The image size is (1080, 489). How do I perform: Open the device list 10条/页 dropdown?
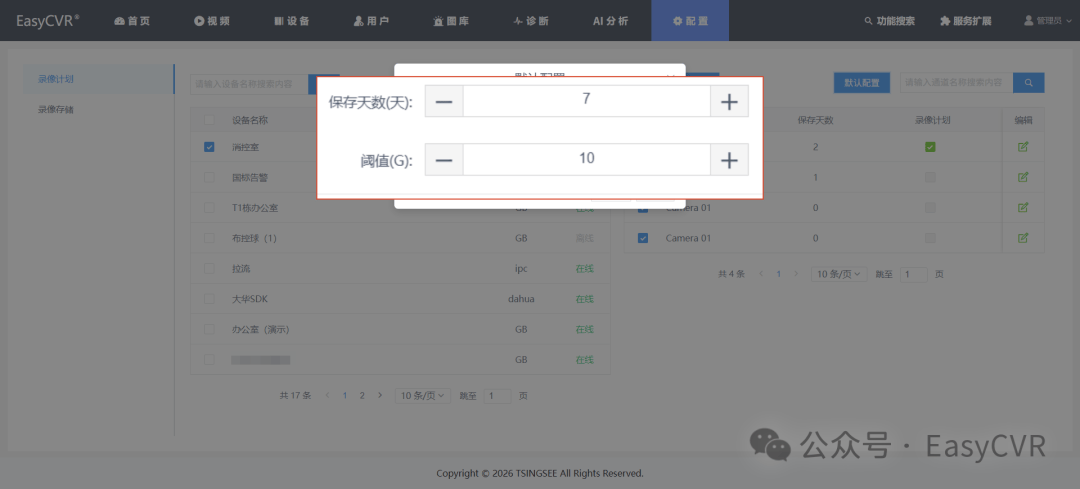(x=423, y=395)
